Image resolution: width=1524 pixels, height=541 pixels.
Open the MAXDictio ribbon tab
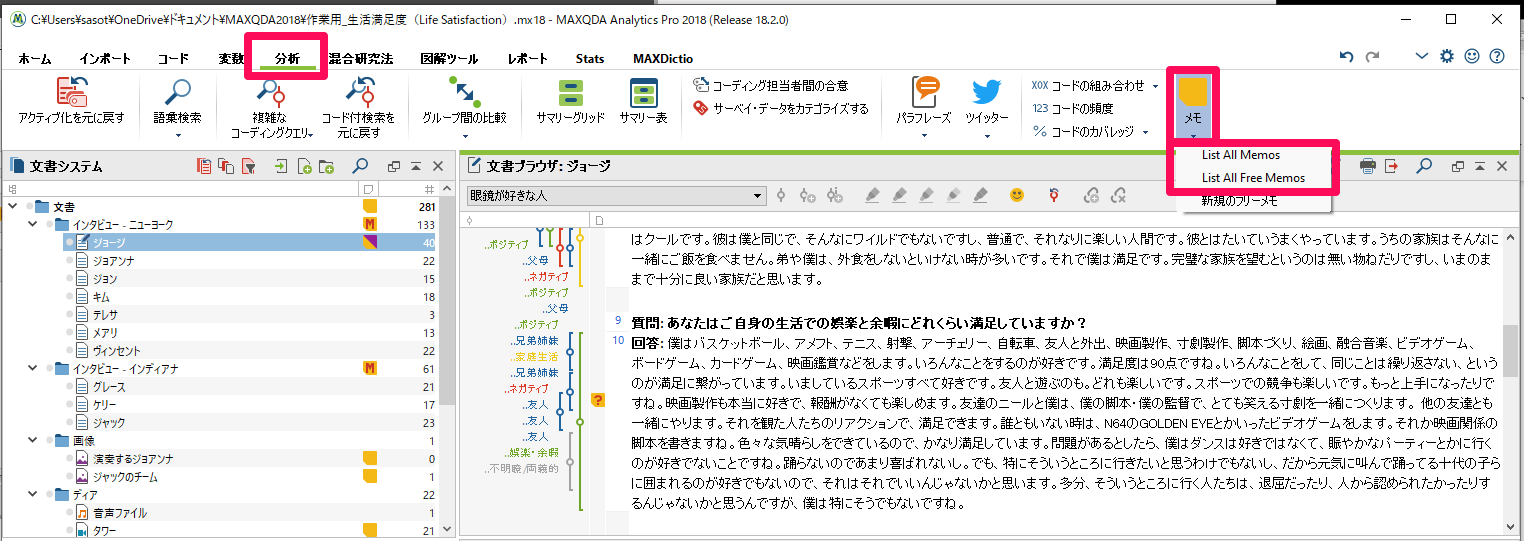point(663,59)
